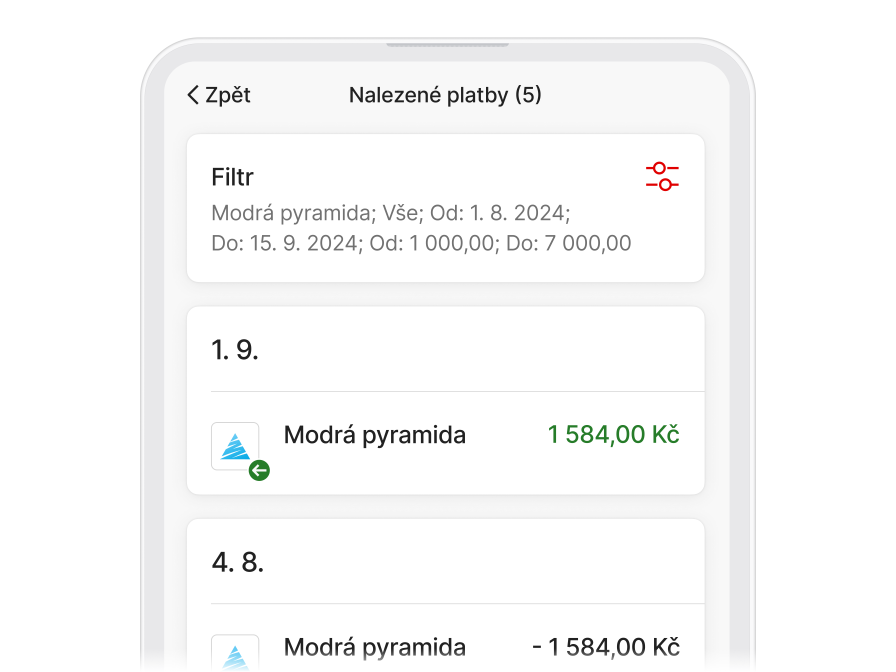Viewport: 896px width, 672px height.
Task: Click the upper knob of the filter icon
Action: 659,168
